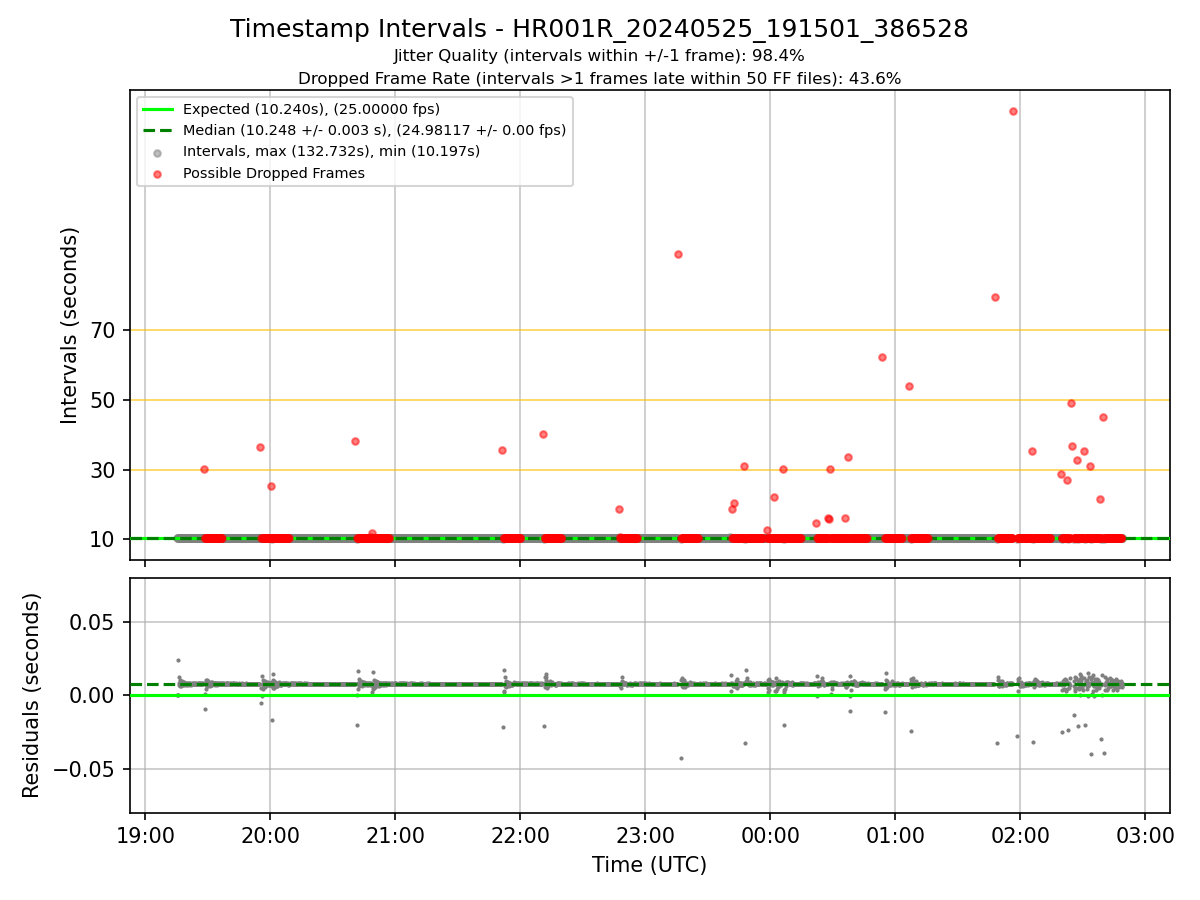
Task: Click the Time (UTC) x-axis label
Action: click(649, 865)
